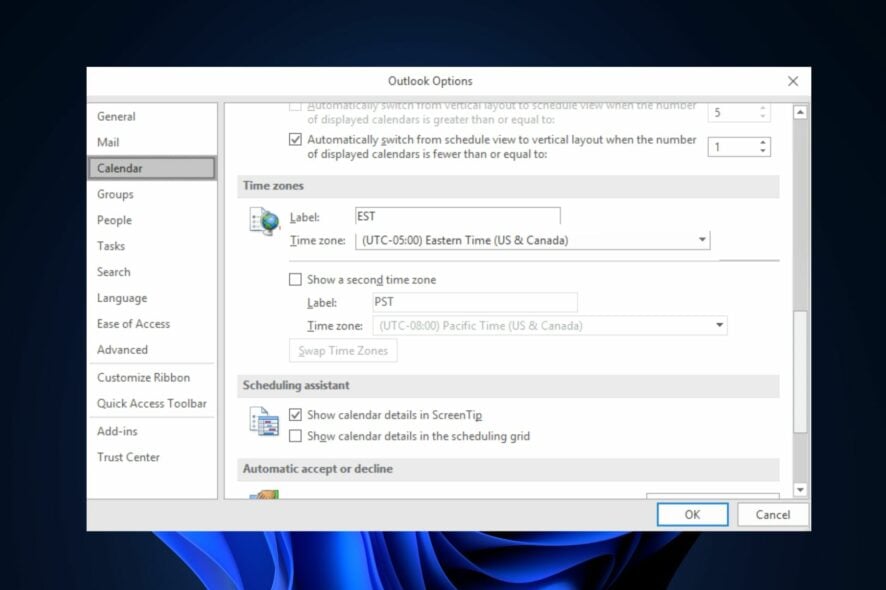Open the People options category
Image resolution: width=886 pixels, height=590 pixels.
[151, 220]
